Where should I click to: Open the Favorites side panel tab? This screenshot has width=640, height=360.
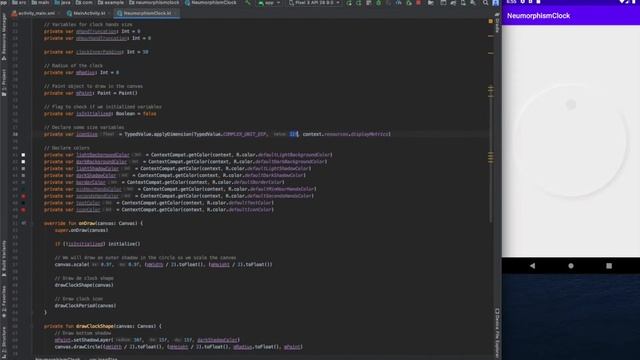click(x=4, y=301)
